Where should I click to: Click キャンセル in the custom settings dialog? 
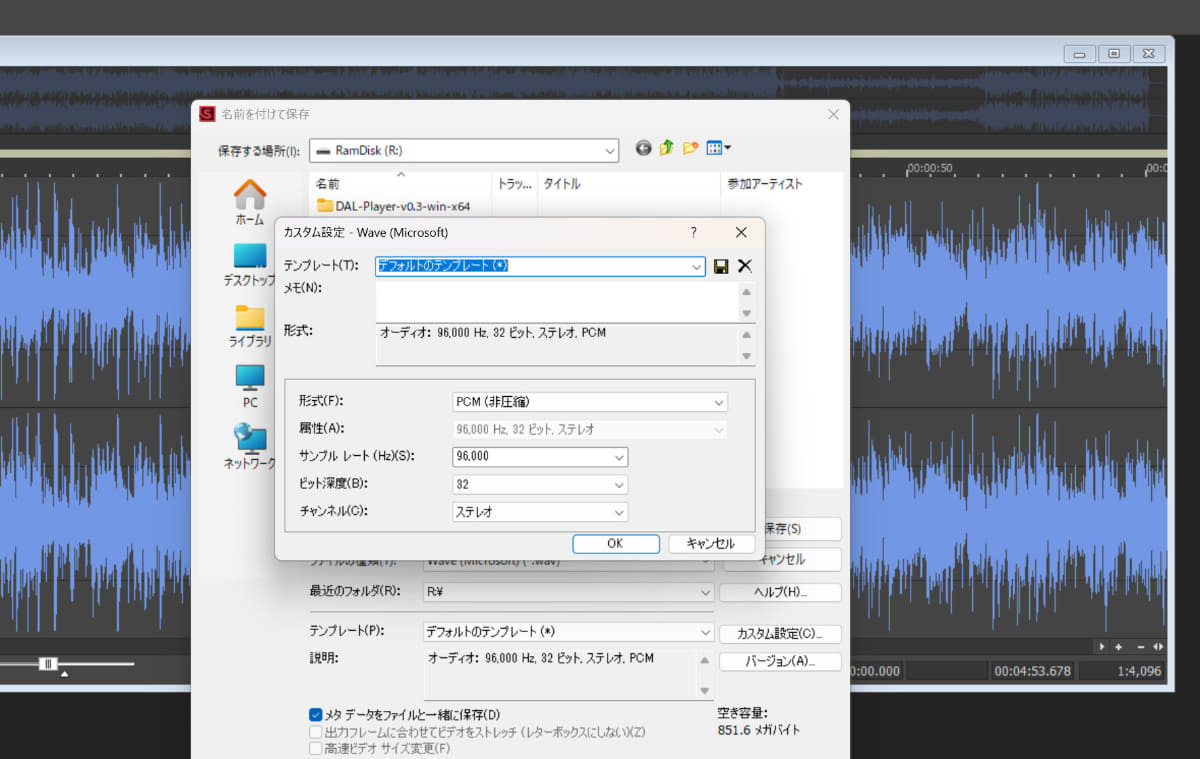click(x=710, y=544)
